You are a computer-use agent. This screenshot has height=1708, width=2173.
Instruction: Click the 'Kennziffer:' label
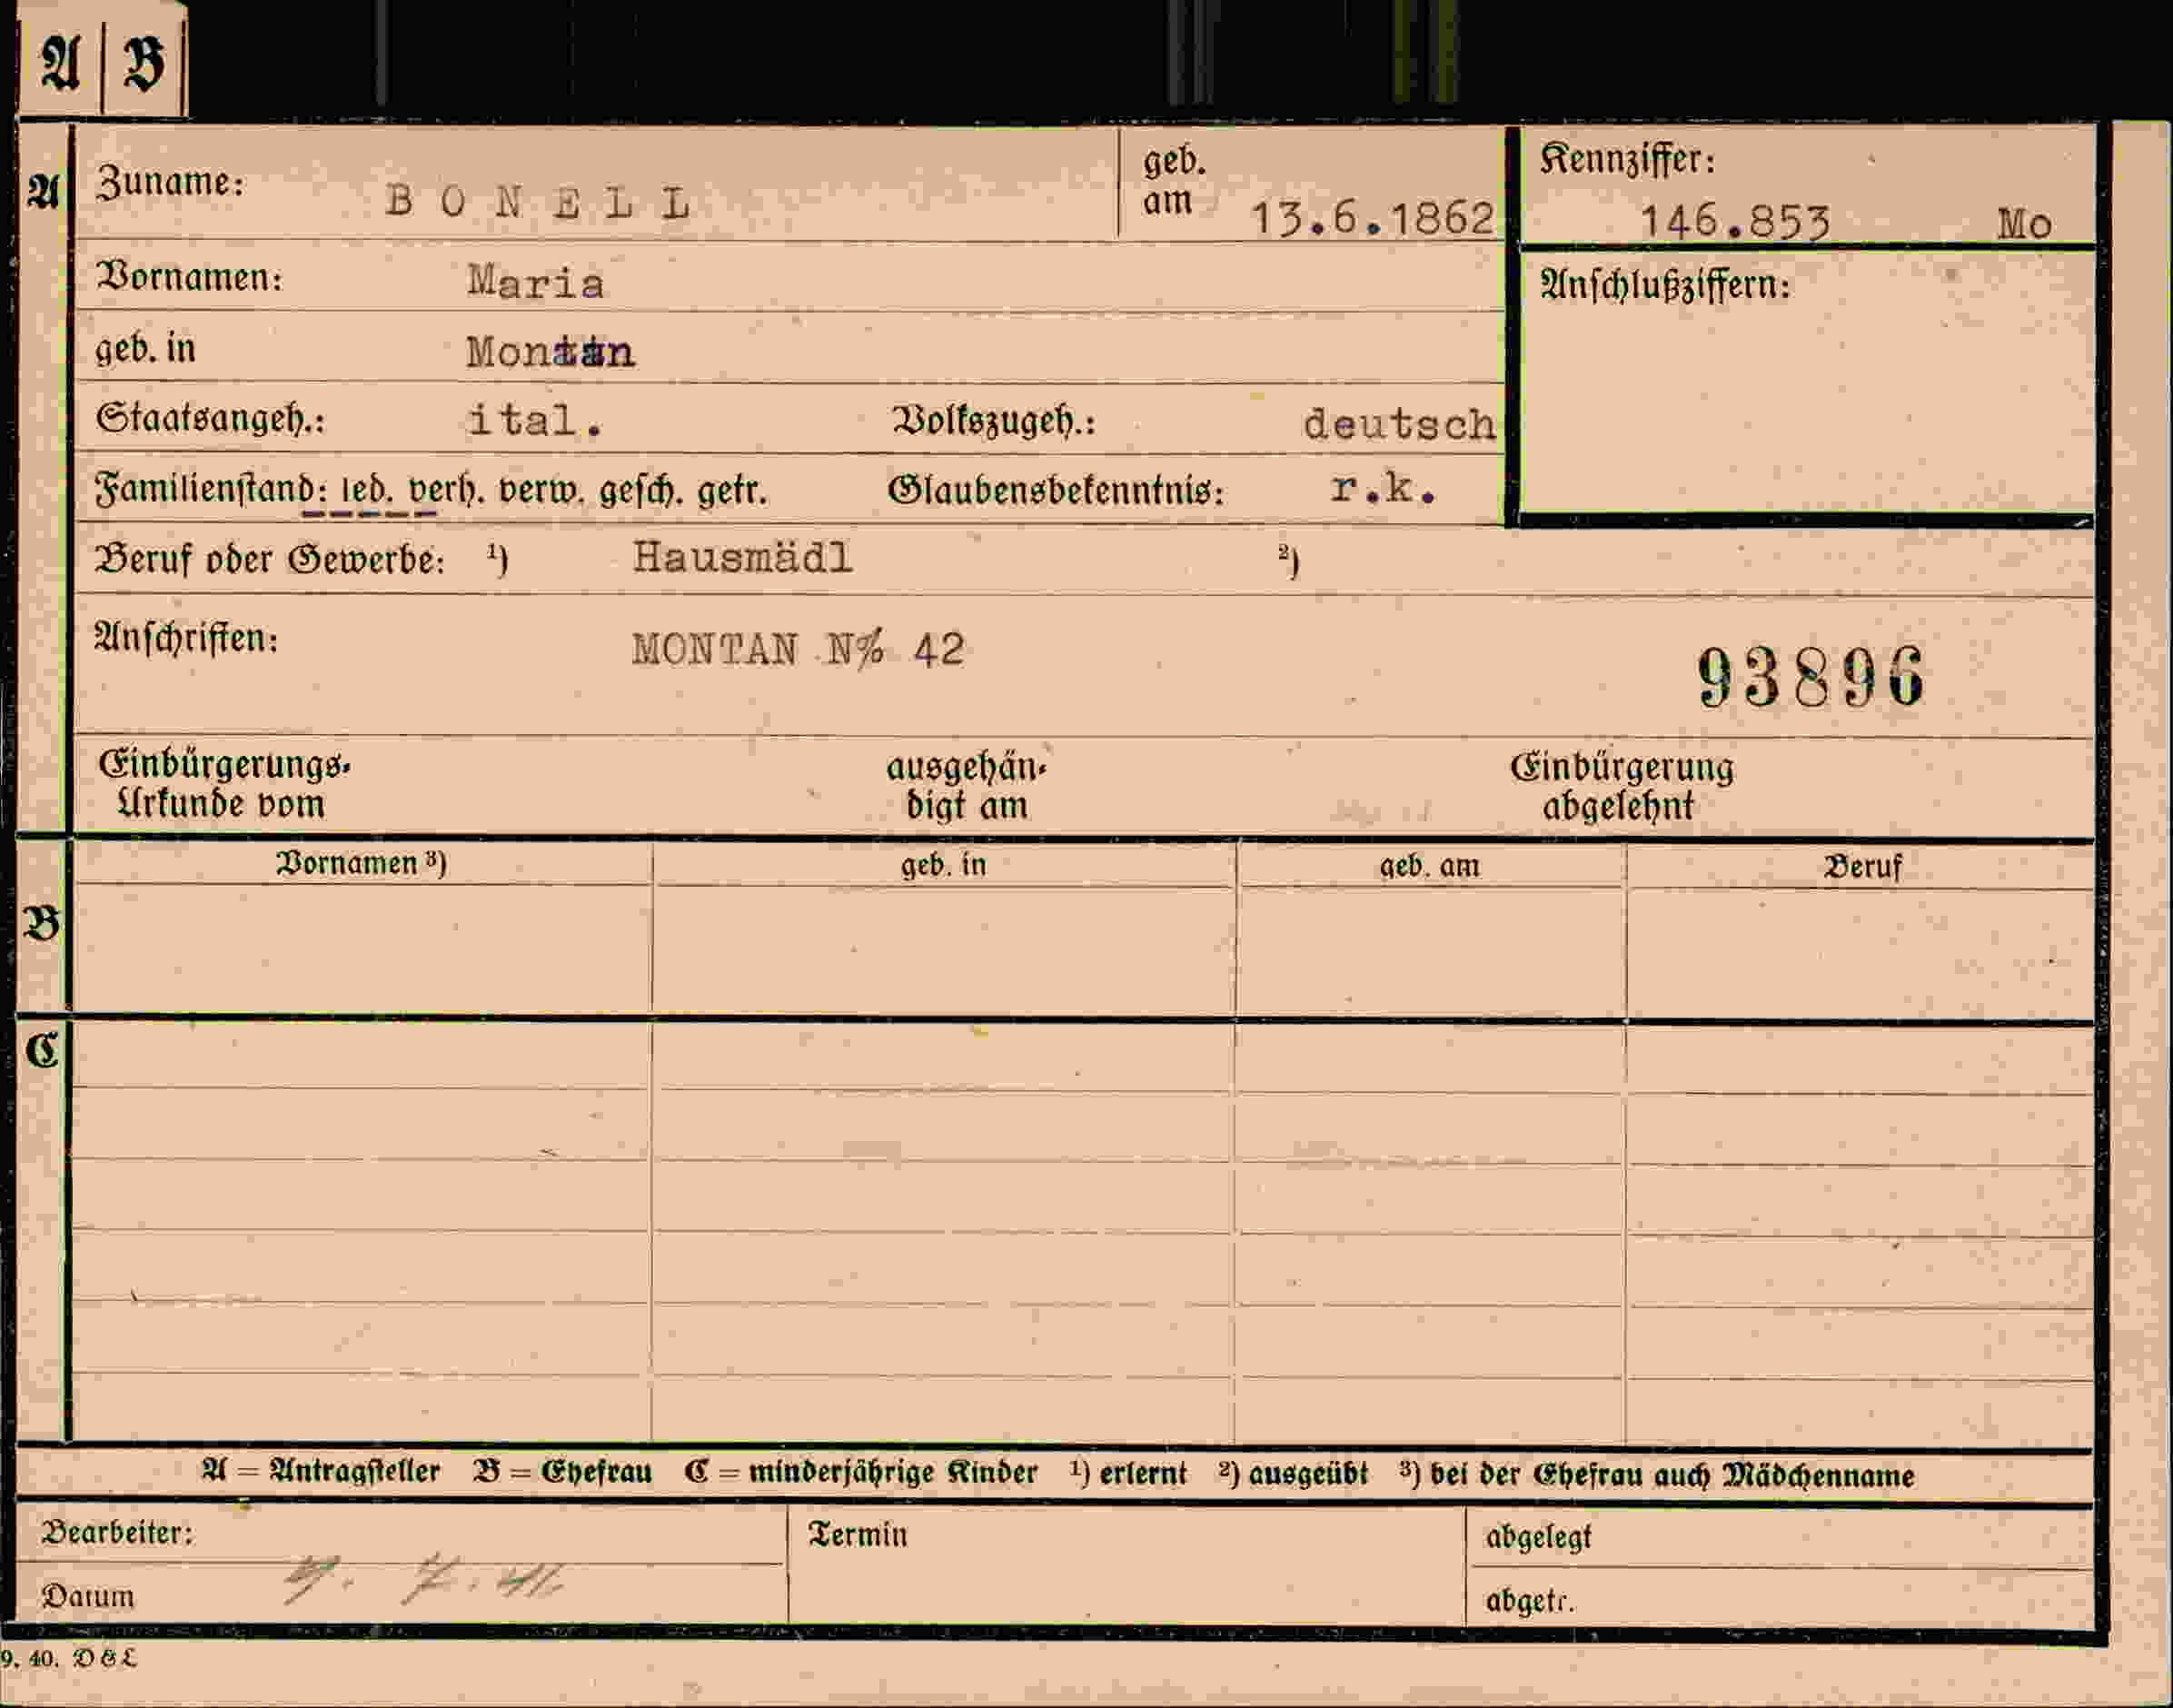1627,159
